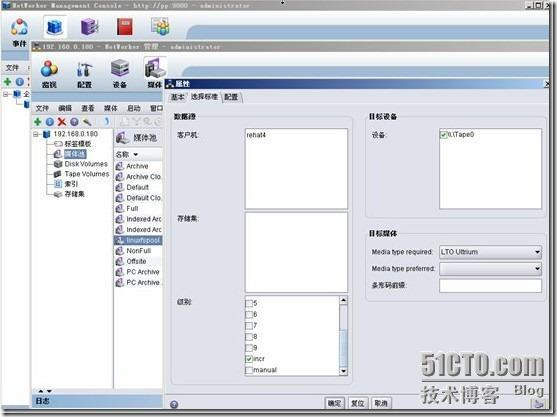The width and height of the screenshot is (557, 417).
Task: Switch to the 基本 tab
Action: coord(177,97)
